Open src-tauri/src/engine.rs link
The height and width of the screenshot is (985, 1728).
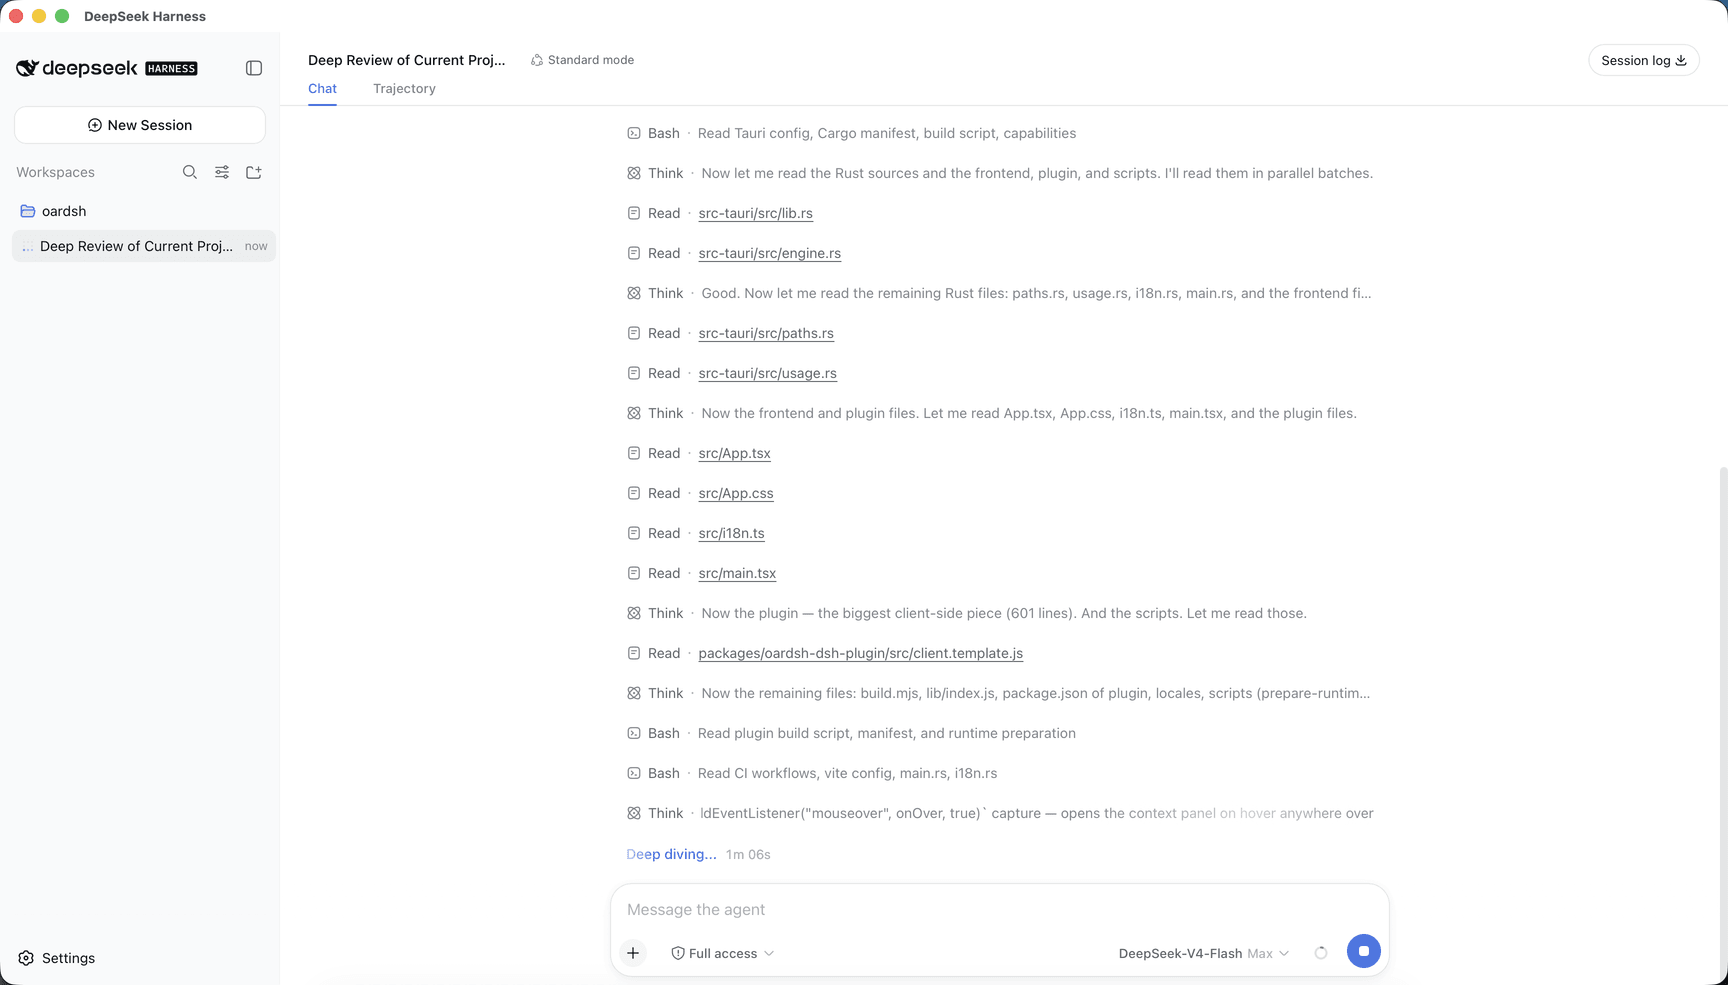(770, 253)
